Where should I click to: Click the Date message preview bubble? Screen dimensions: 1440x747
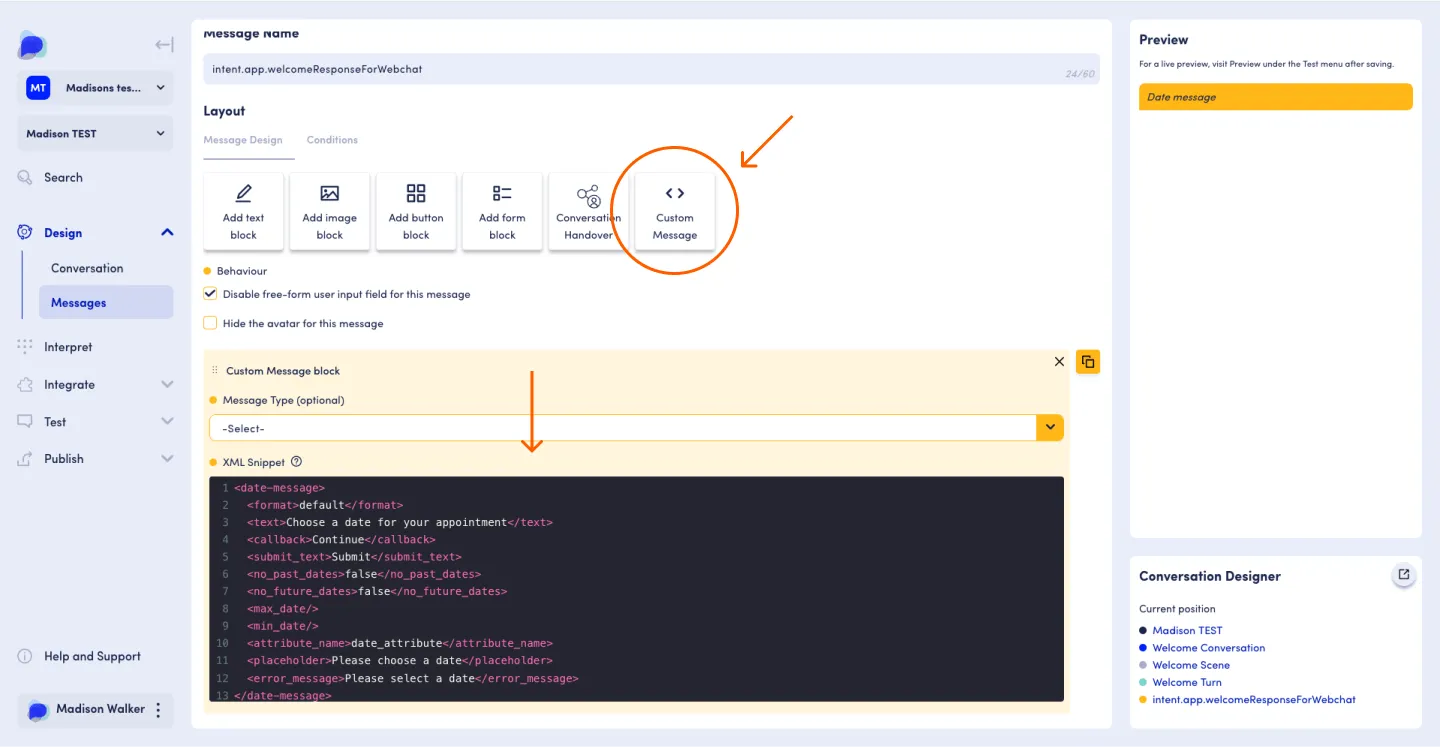pos(1276,97)
